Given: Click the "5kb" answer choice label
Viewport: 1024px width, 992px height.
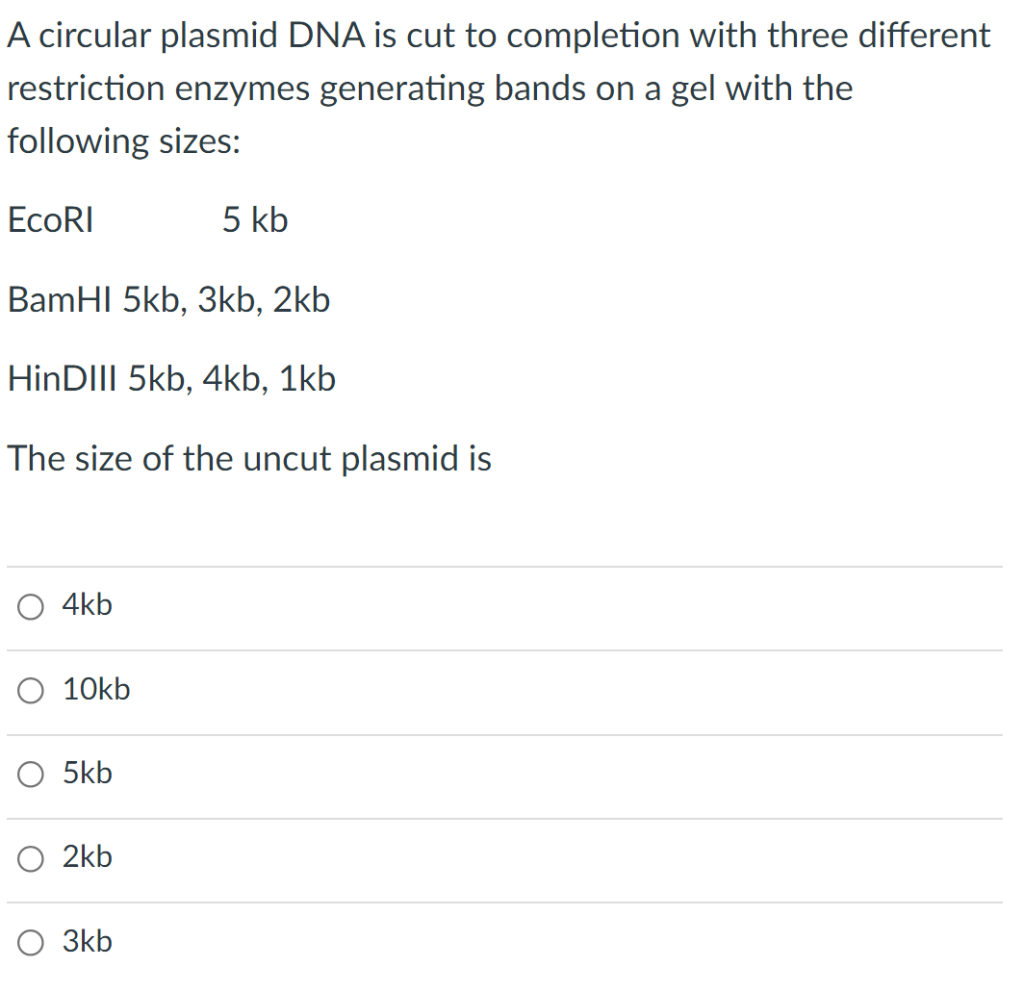Looking at the screenshot, I should [87, 773].
